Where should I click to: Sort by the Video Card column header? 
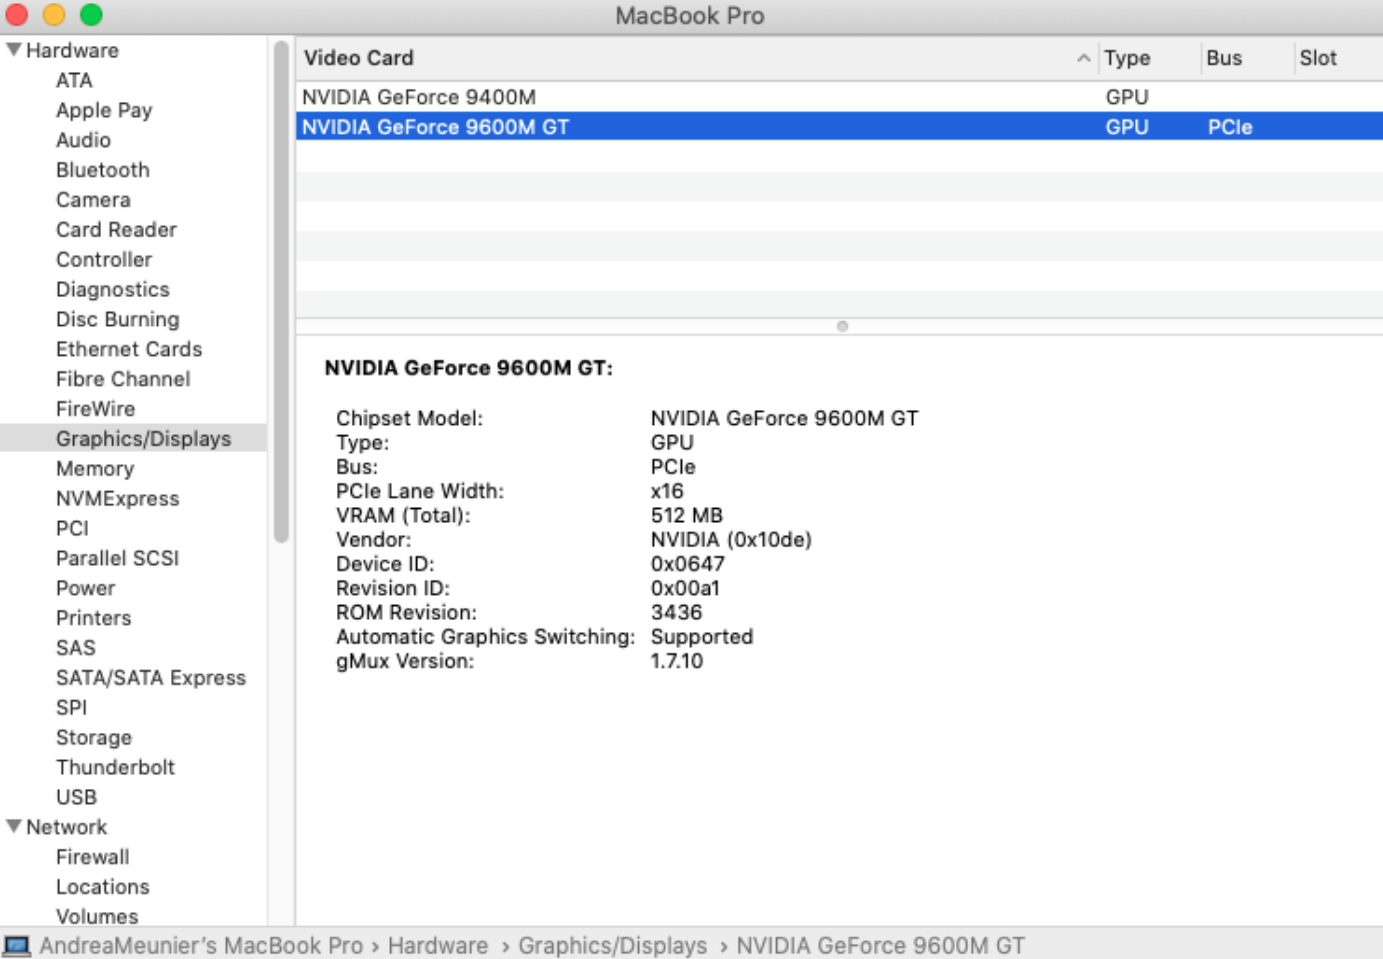click(358, 58)
